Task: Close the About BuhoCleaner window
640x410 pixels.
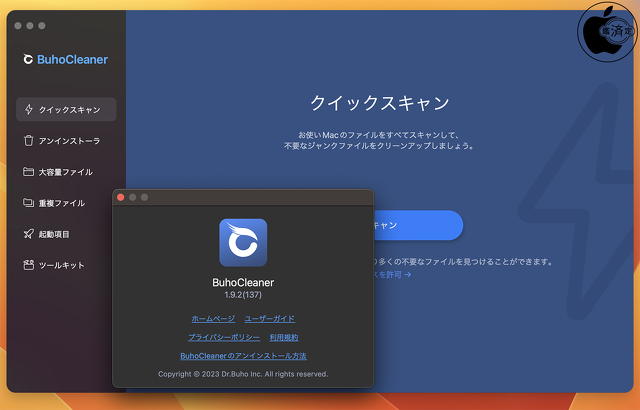Action: [121, 197]
